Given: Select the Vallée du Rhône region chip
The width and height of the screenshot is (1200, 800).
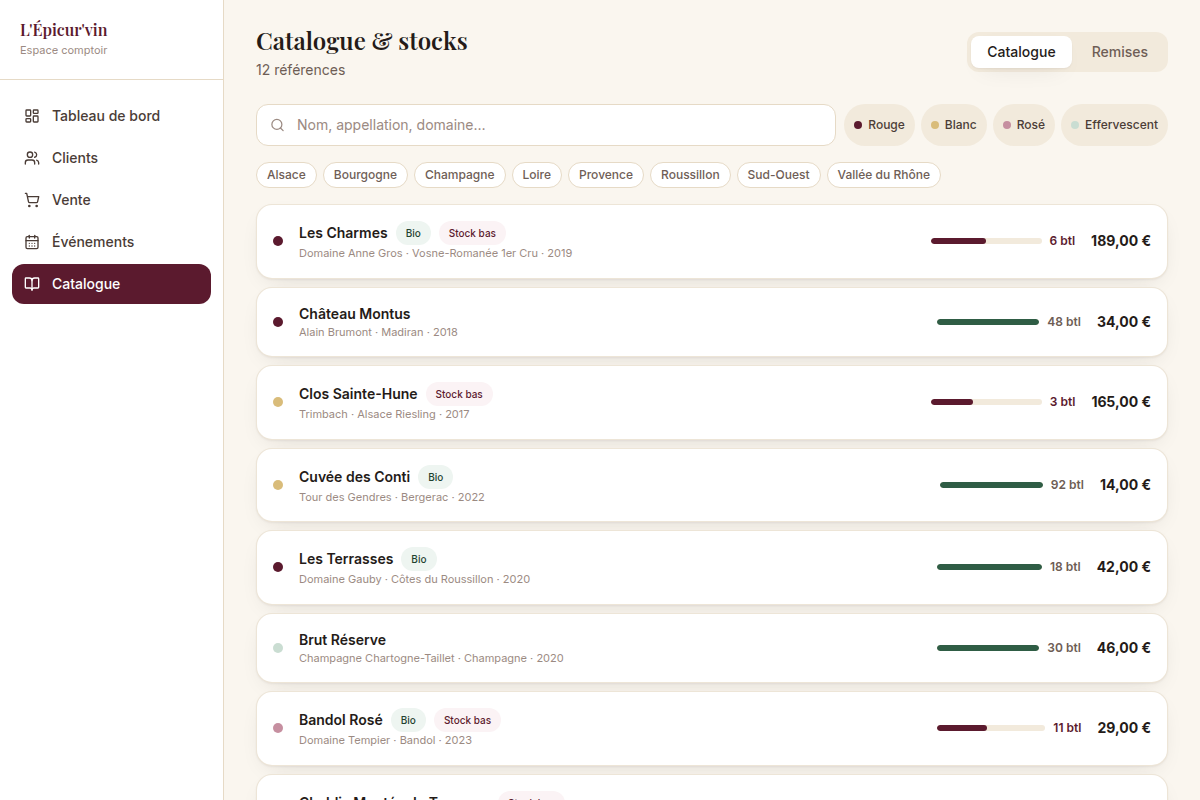Looking at the screenshot, I should pyautogui.click(x=884, y=175).
